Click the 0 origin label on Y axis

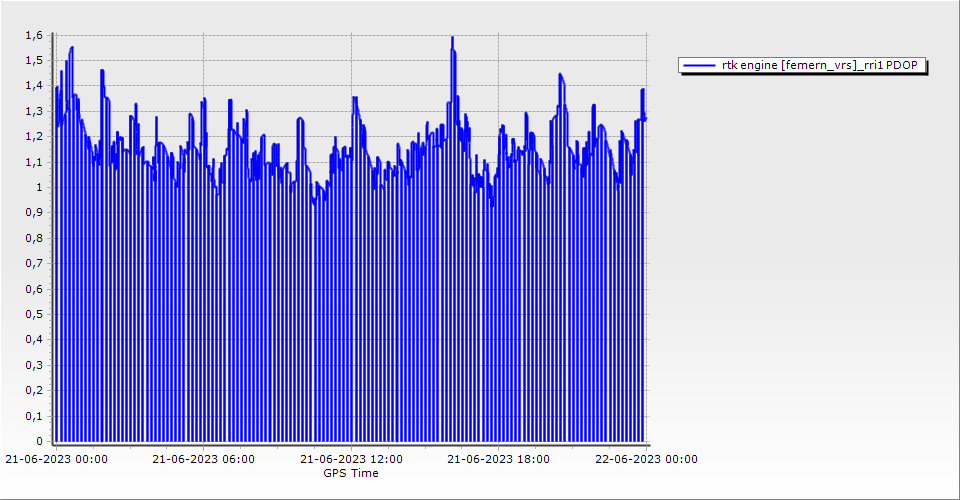tap(39, 441)
